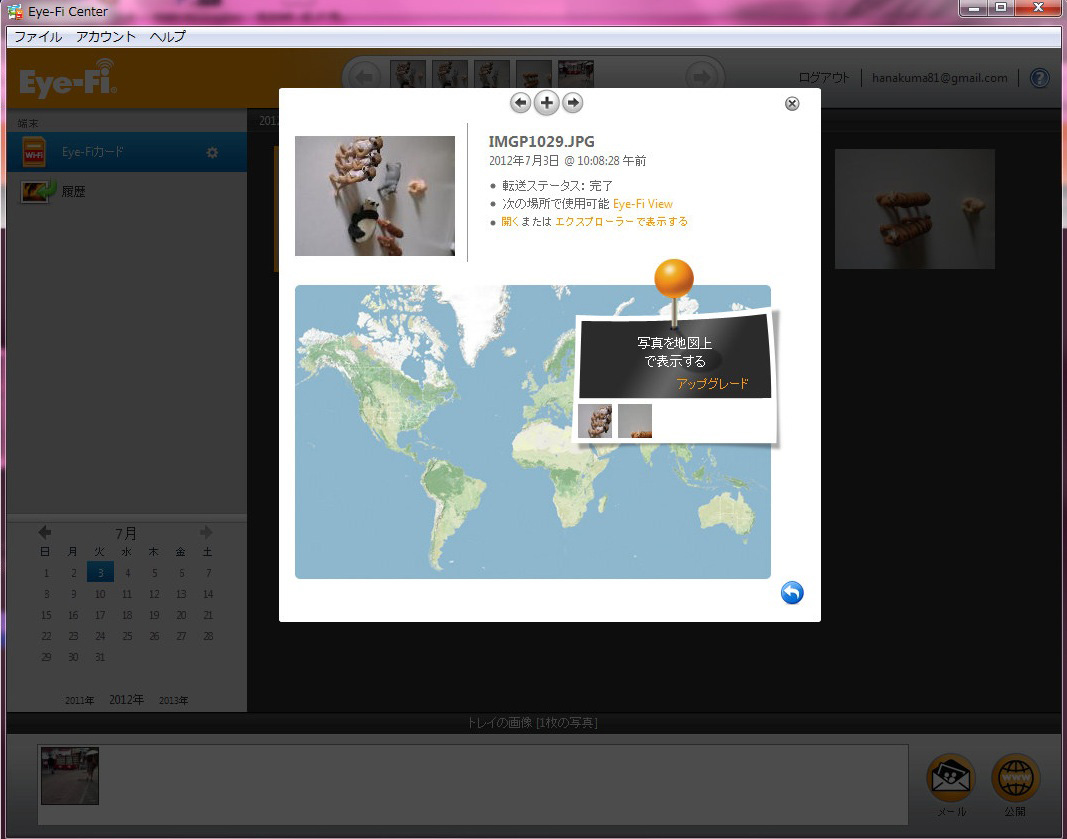Close the photo detail dialog
Screen dimensions: 1067x839
tap(792, 104)
